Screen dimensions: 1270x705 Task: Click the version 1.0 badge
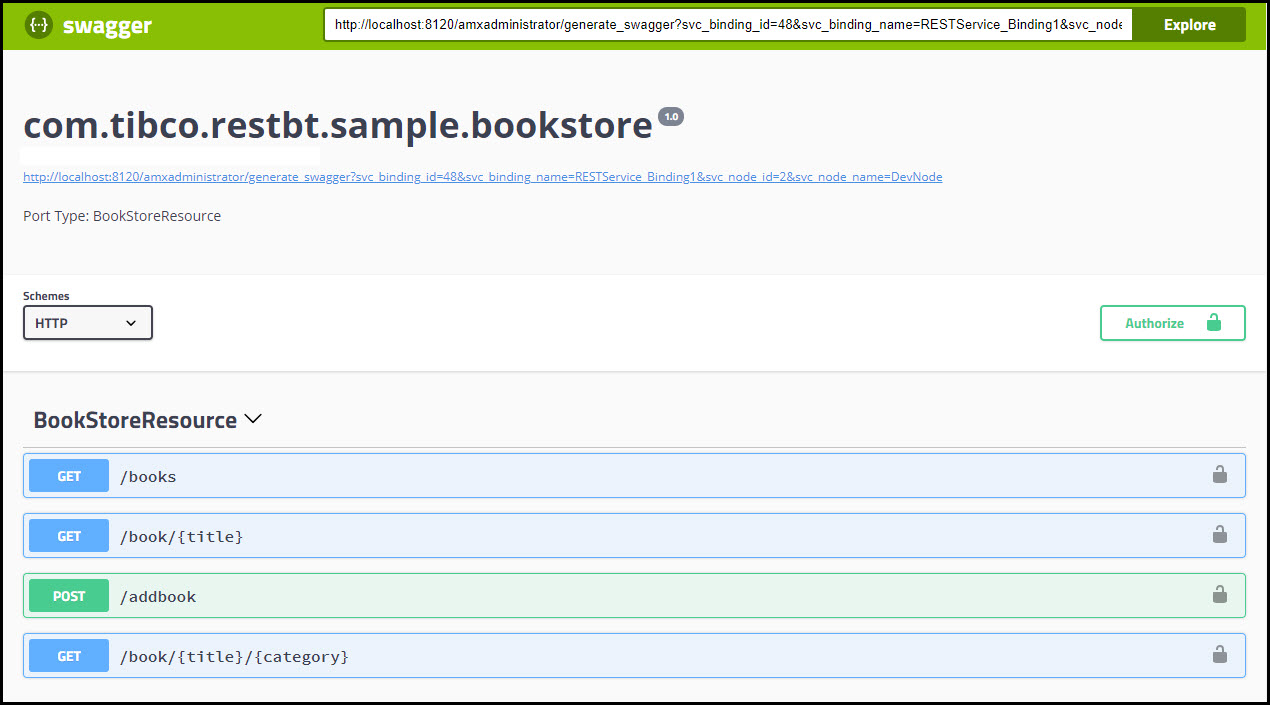pyautogui.click(x=671, y=117)
